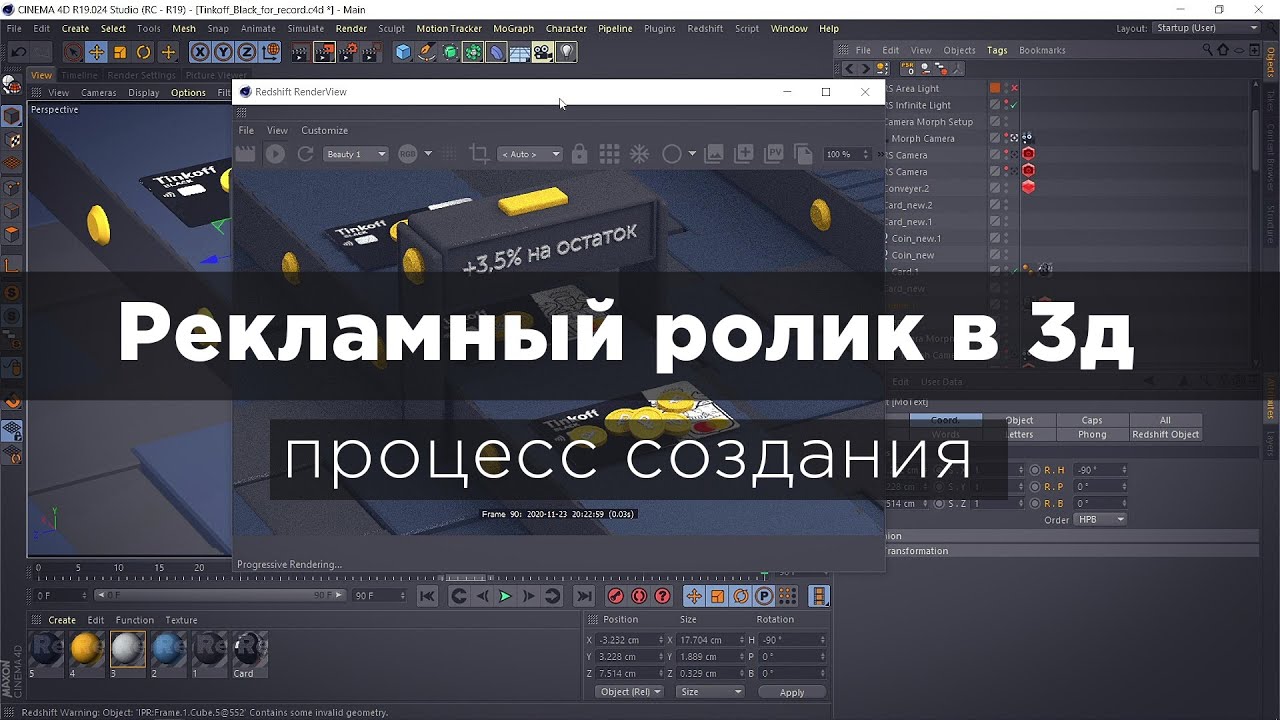
Task: Open the viewport Options menu
Action: (x=188, y=93)
